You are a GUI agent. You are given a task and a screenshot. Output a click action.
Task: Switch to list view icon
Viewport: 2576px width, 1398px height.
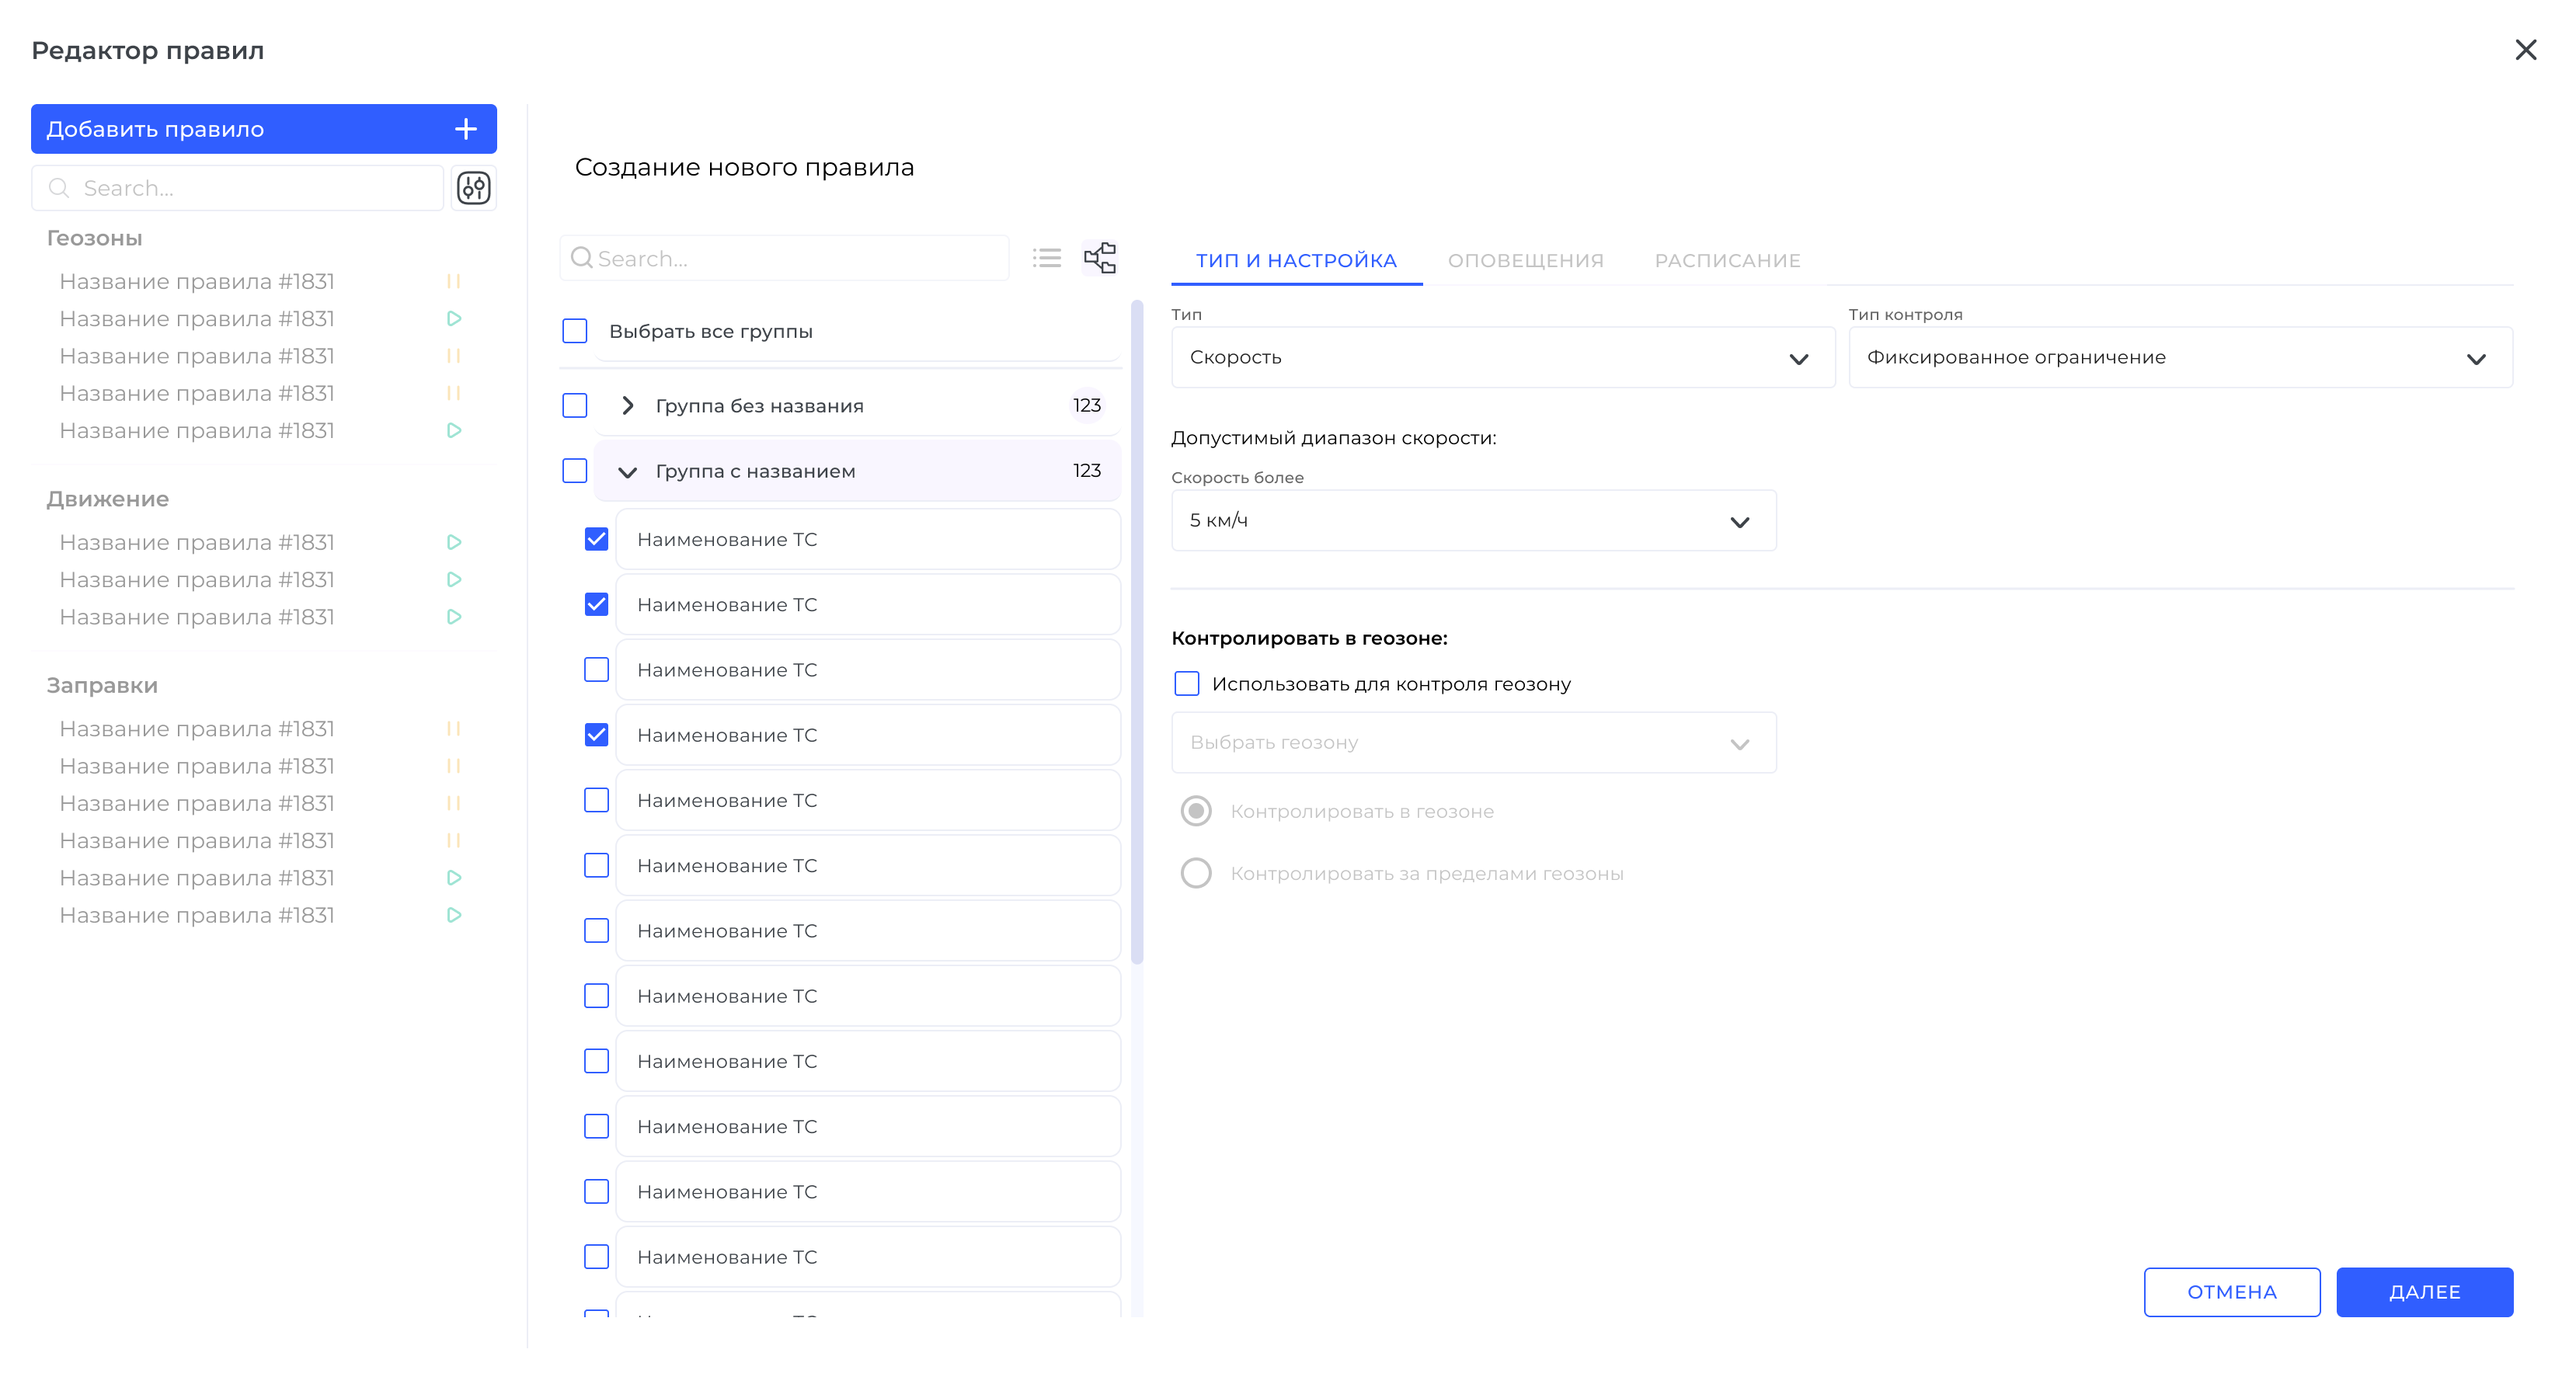[x=1046, y=259]
